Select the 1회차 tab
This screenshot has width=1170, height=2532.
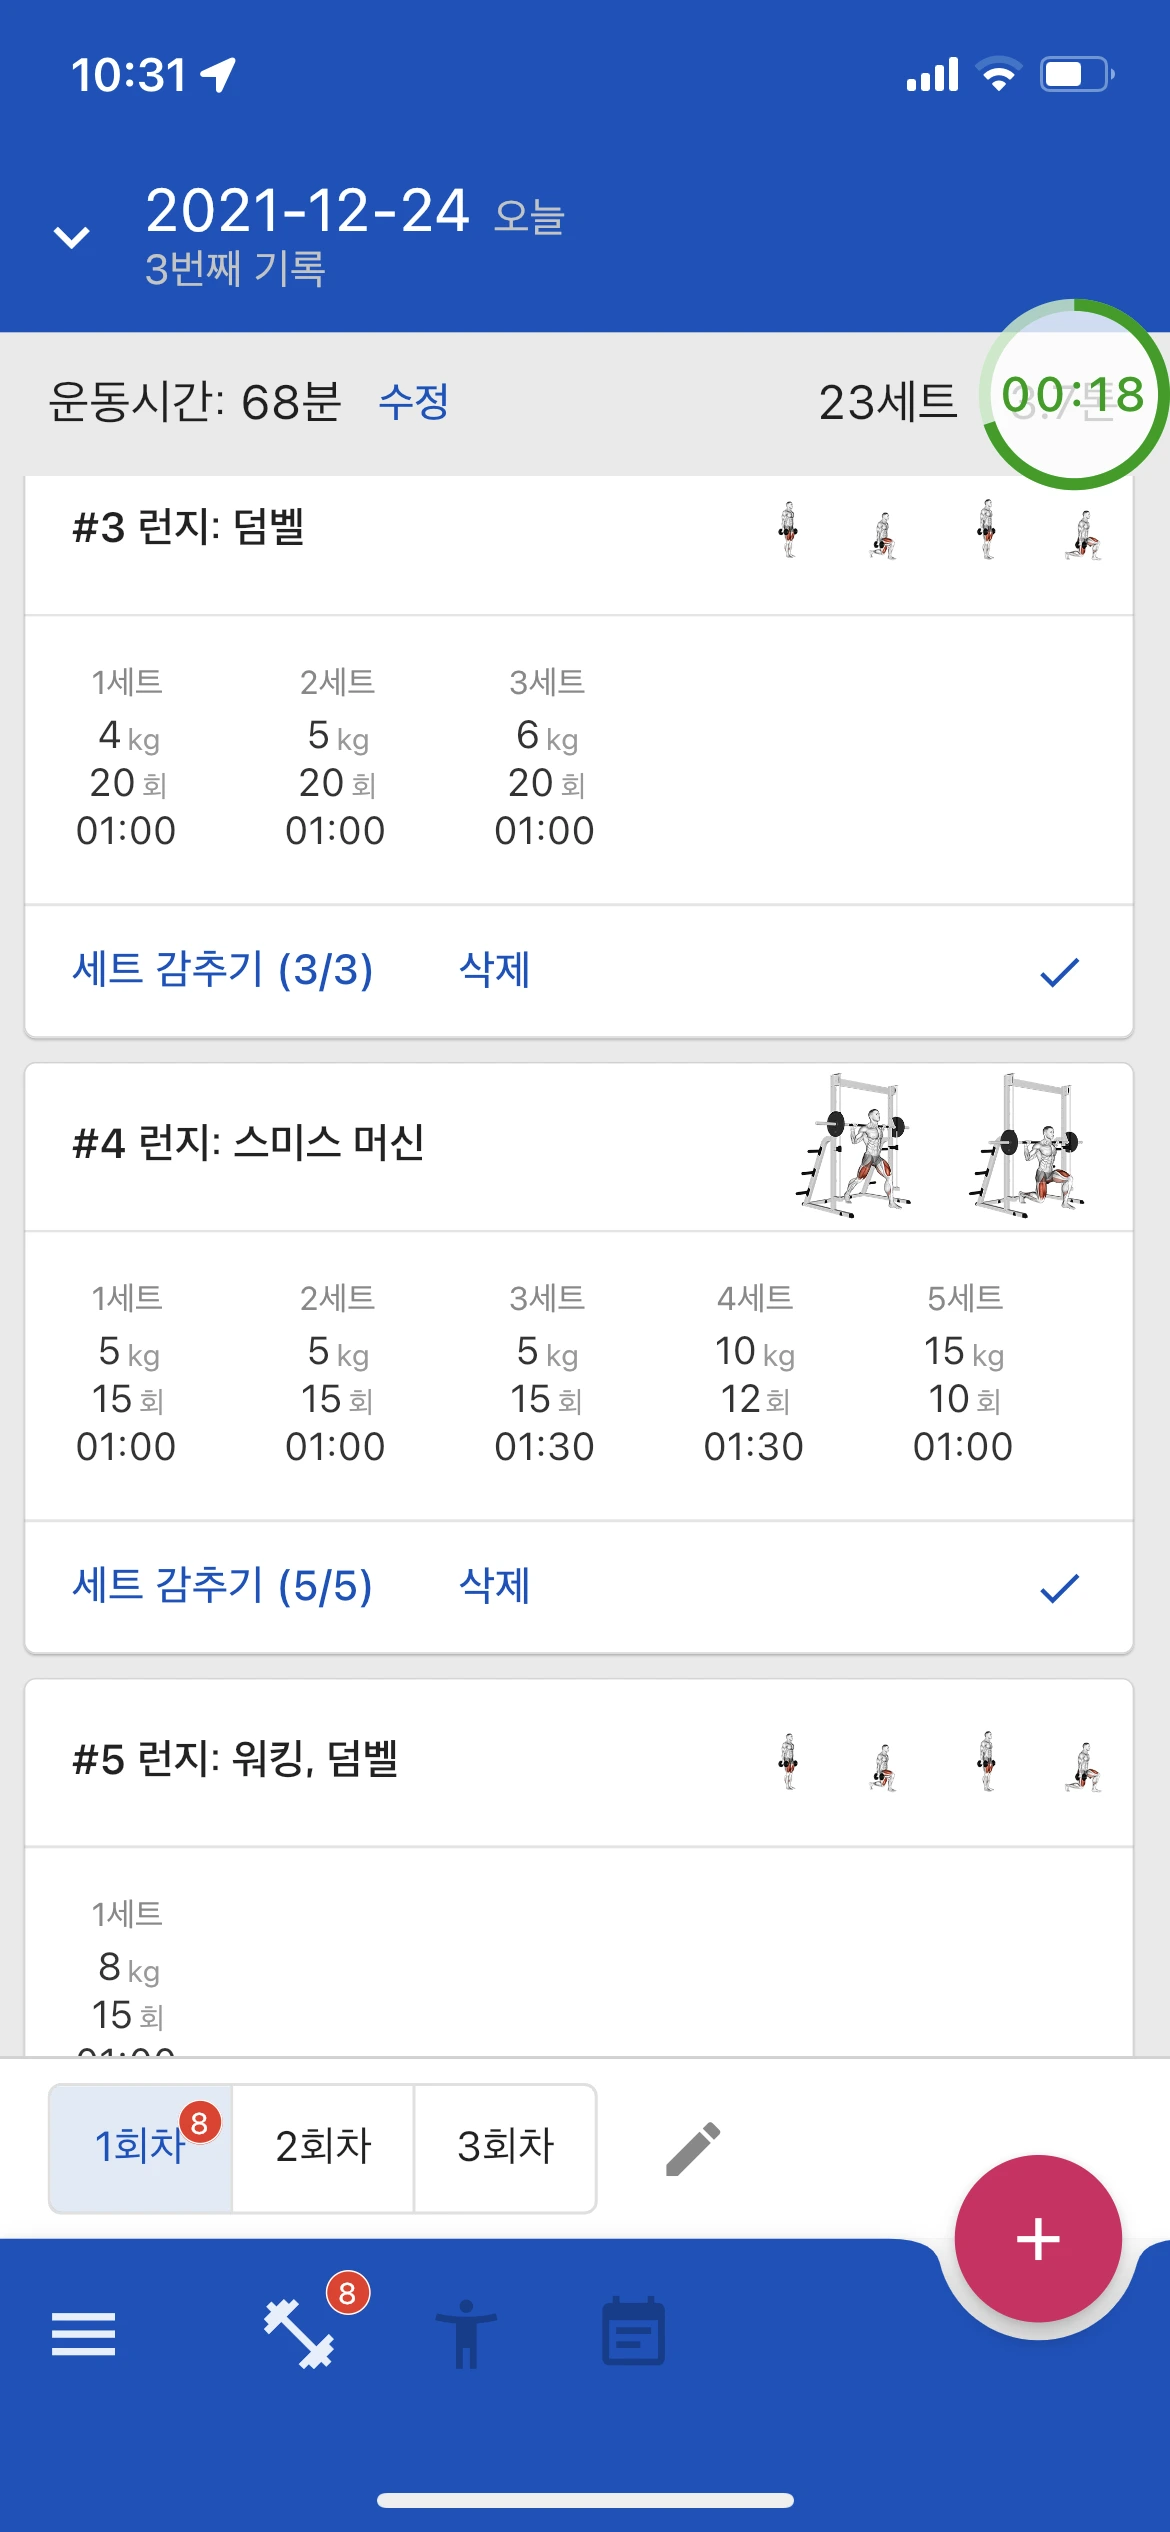point(141,2148)
